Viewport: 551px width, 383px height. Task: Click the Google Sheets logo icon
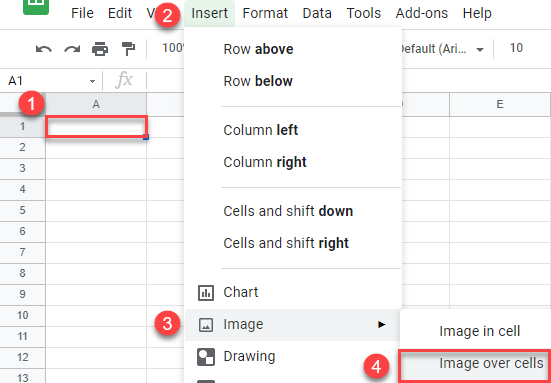36,7
